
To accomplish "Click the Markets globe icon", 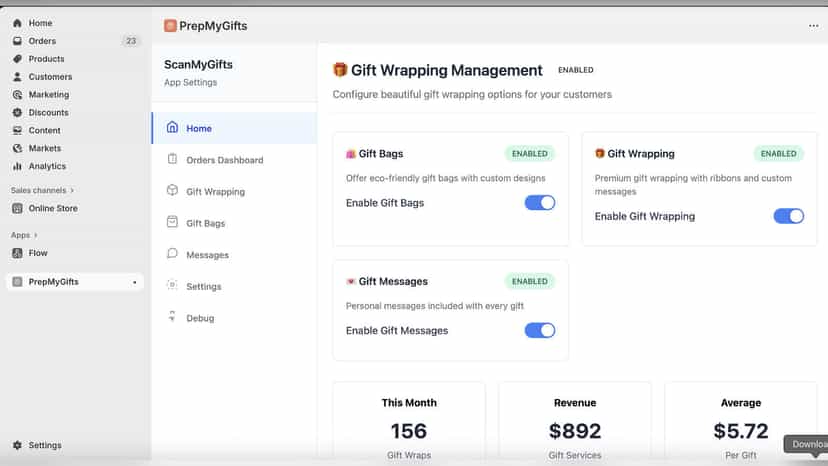I will point(17,148).
